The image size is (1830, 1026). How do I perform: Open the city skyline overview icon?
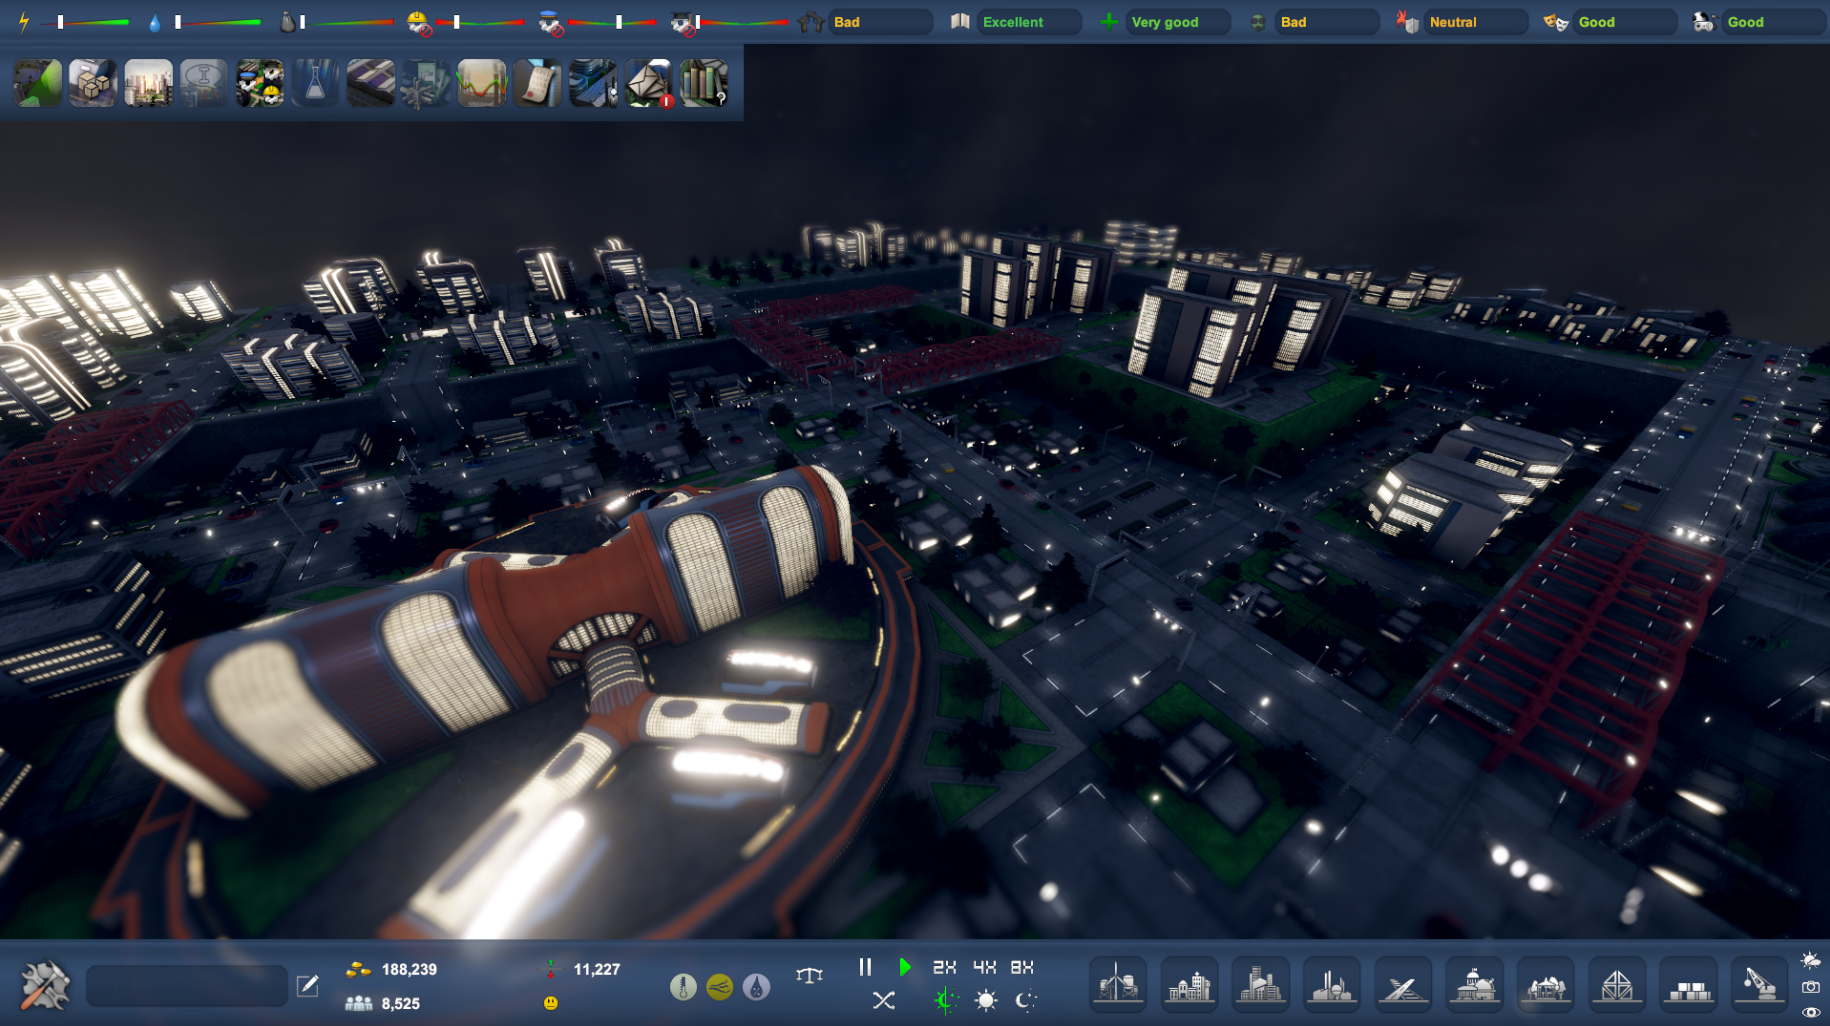[x=148, y=82]
